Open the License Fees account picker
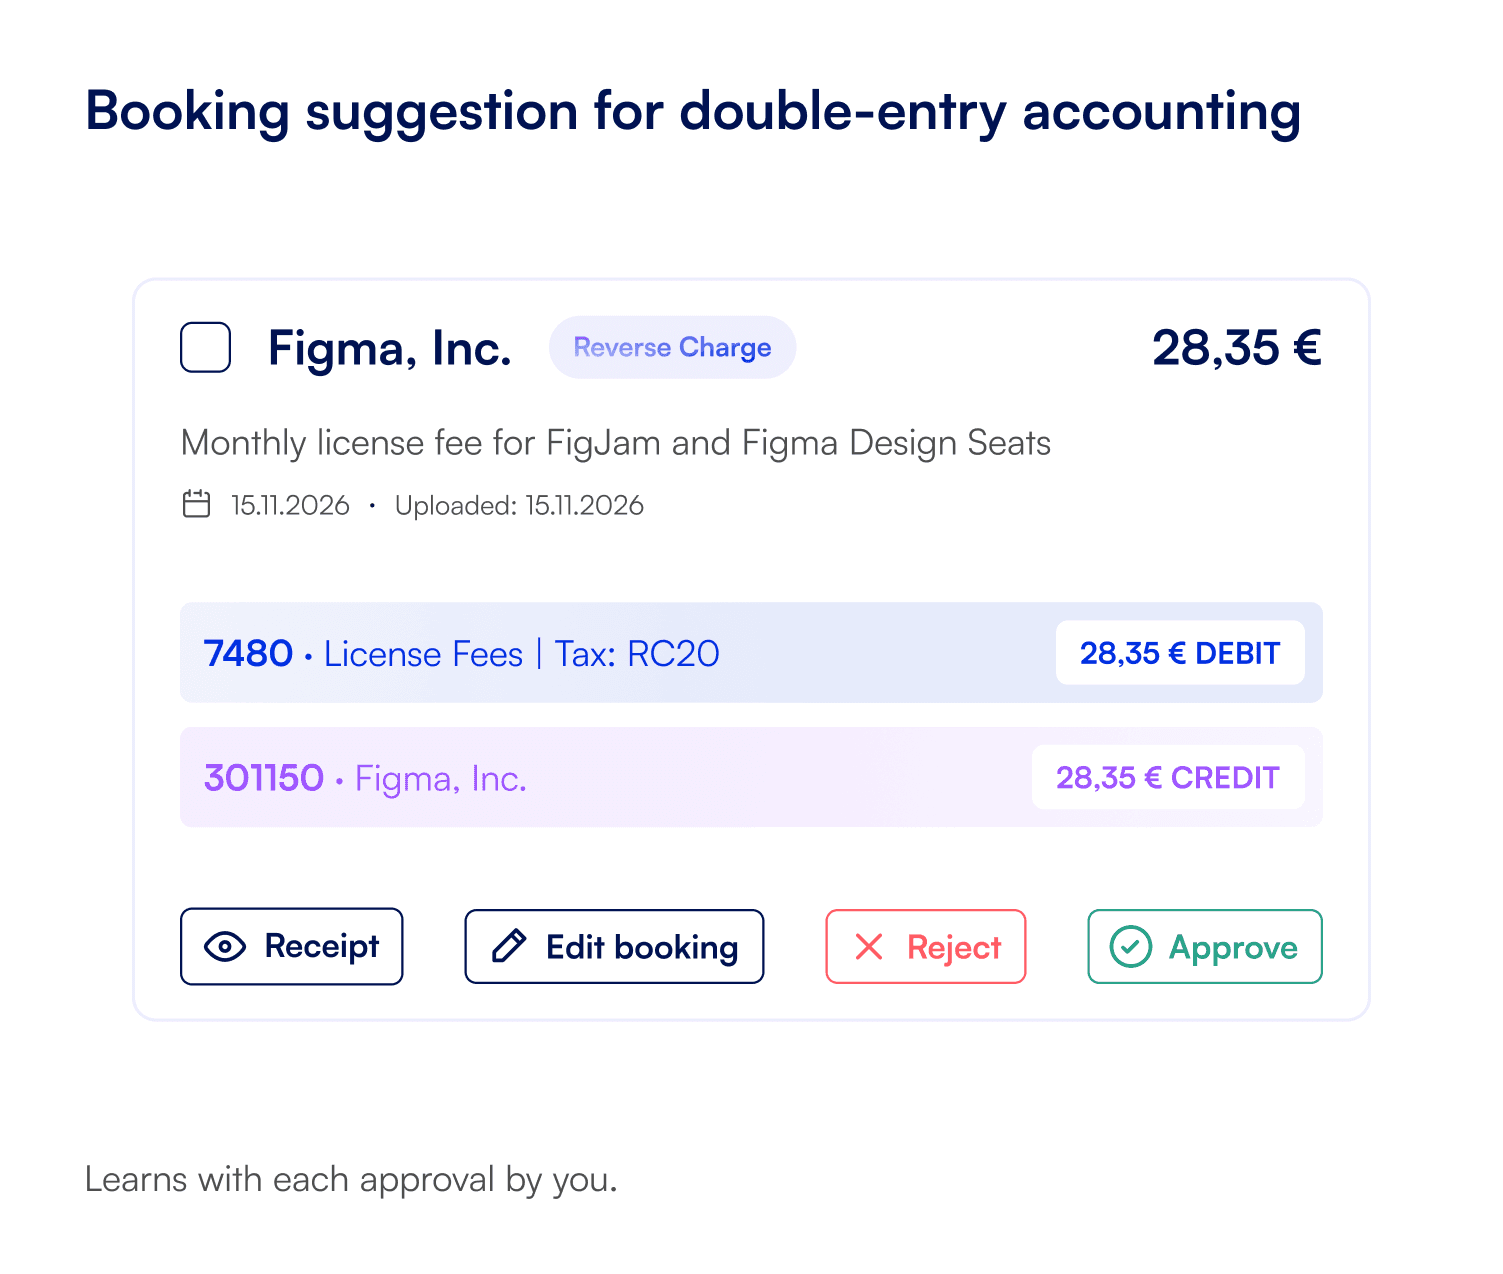Screen dimensions: 1503x1274 coord(423,653)
